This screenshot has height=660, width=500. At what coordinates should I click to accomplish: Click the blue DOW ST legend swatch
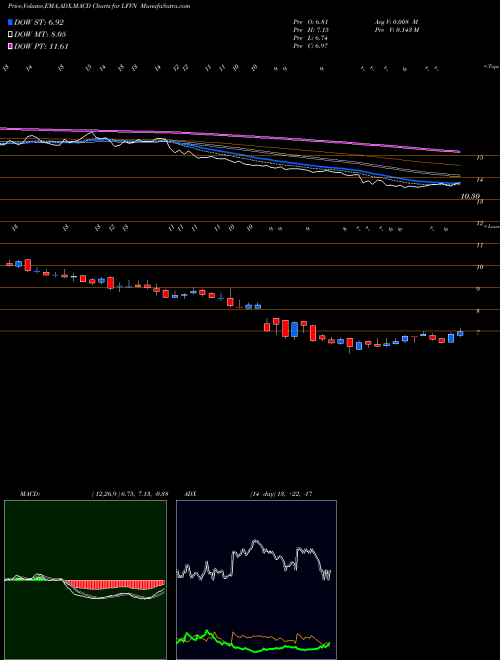click(x=11, y=23)
